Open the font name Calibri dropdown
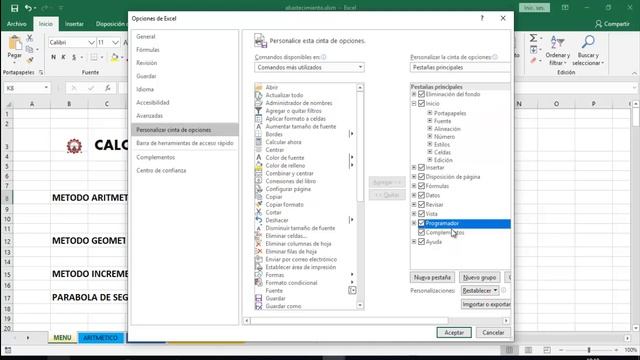Screen dimensions: 640x360 pos(91,42)
